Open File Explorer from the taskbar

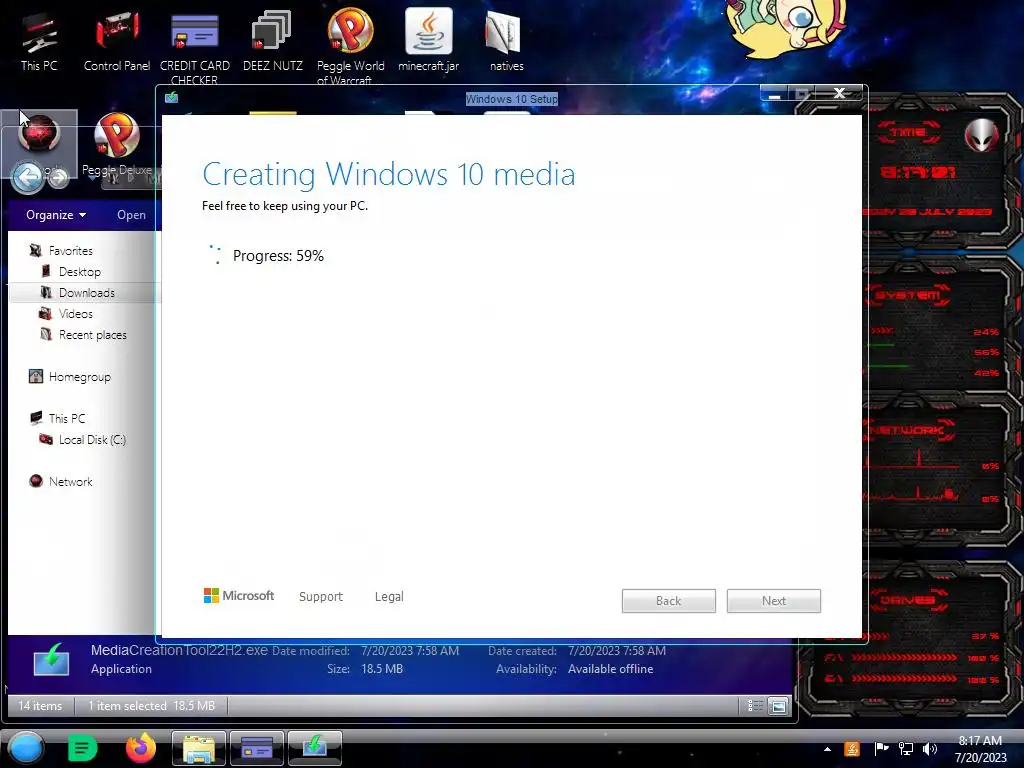pos(199,748)
